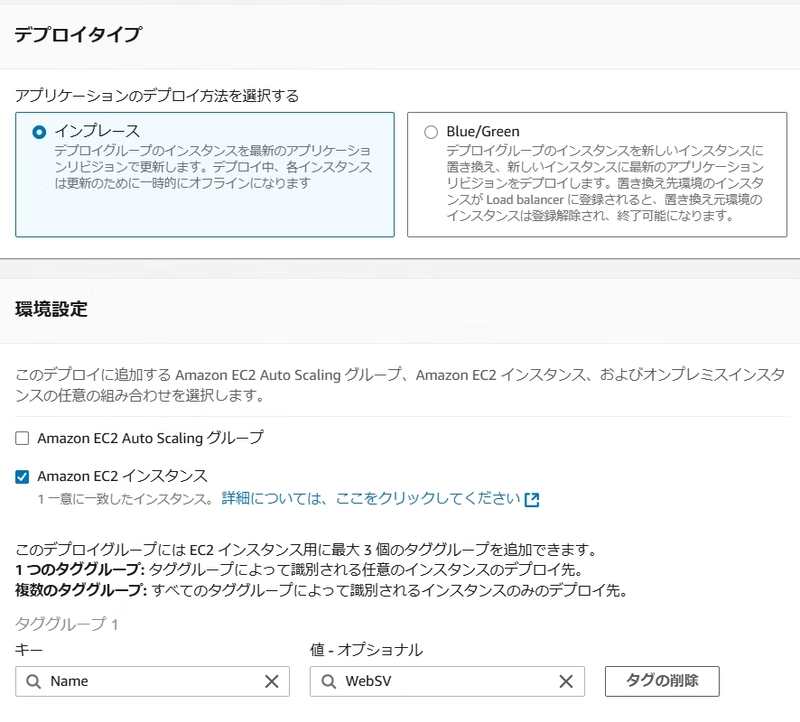The width and height of the screenshot is (800, 722).
Task: Open the 詳細については、ここをクリックしてください link
Action: pyautogui.click(x=370, y=498)
